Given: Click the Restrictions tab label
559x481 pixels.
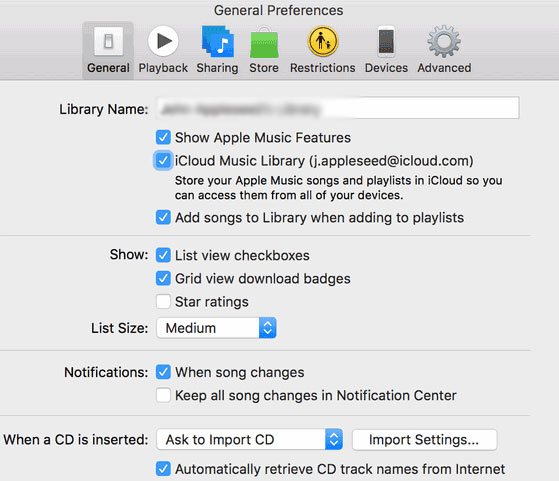Looking at the screenshot, I should coord(323,68).
